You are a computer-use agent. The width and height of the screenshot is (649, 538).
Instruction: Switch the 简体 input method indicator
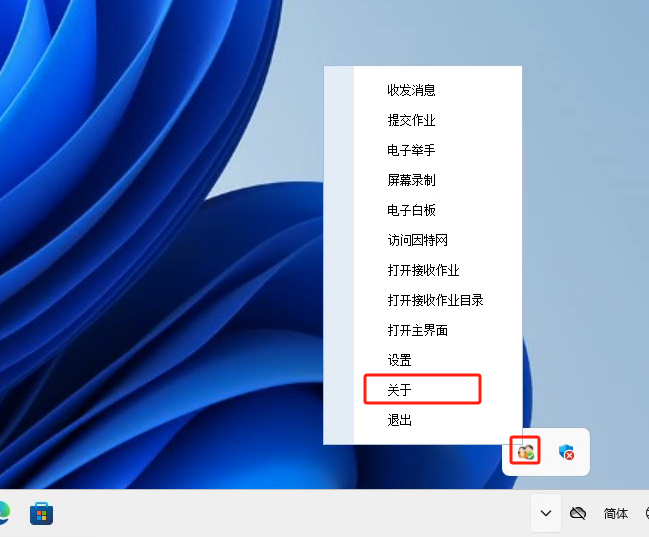[616, 514]
